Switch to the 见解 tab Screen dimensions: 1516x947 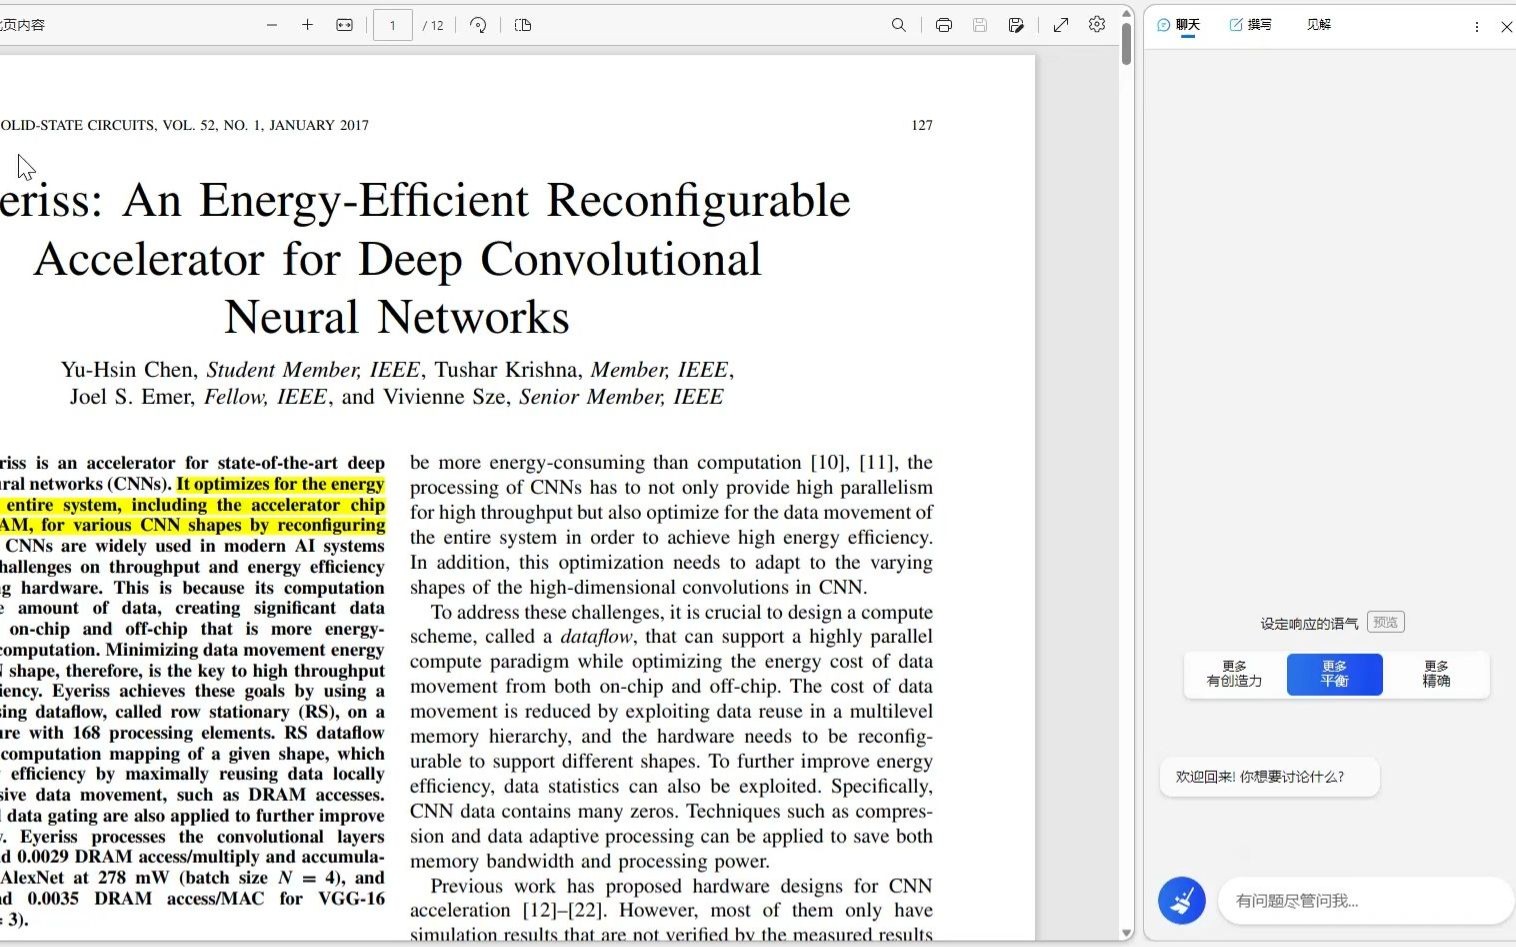click(1319, 25)
